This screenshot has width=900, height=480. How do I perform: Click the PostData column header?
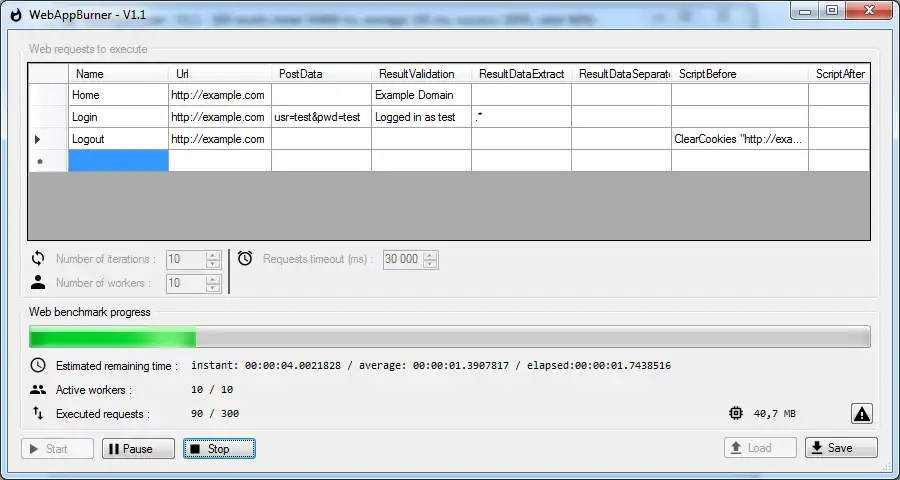[321, 73]
